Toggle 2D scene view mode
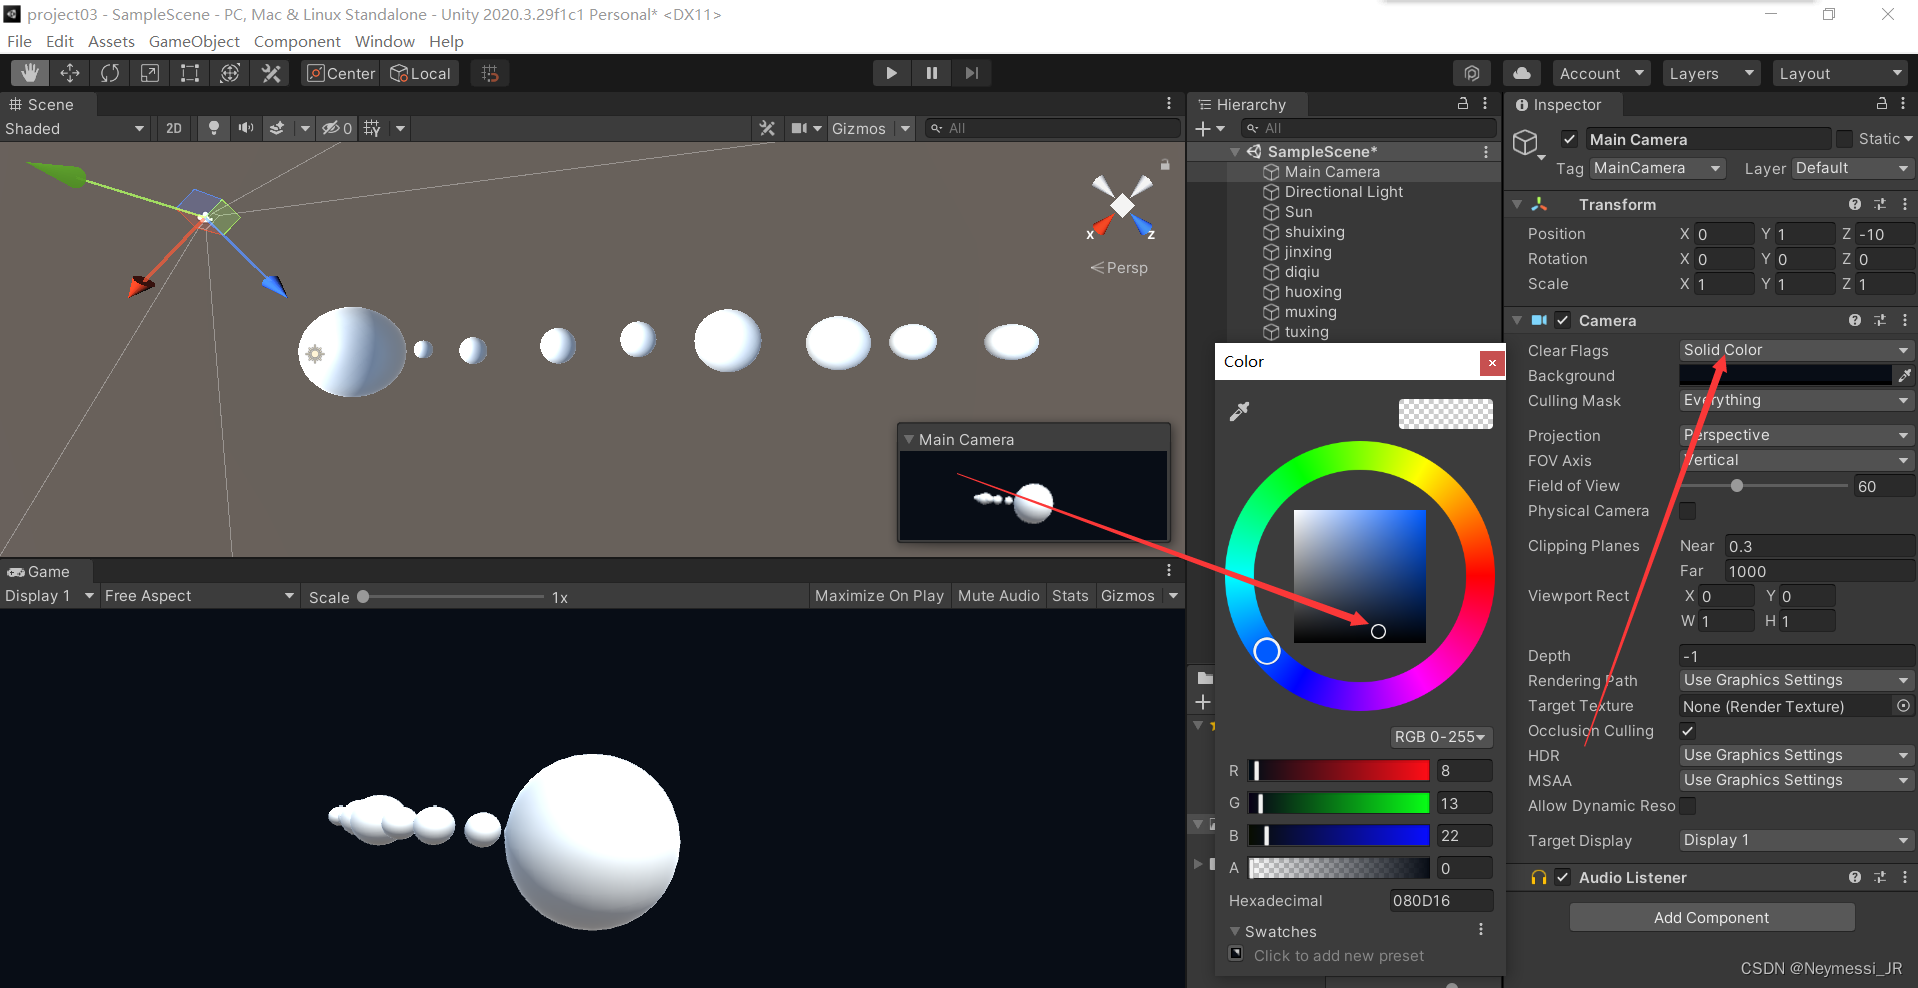 coord(174,128)
